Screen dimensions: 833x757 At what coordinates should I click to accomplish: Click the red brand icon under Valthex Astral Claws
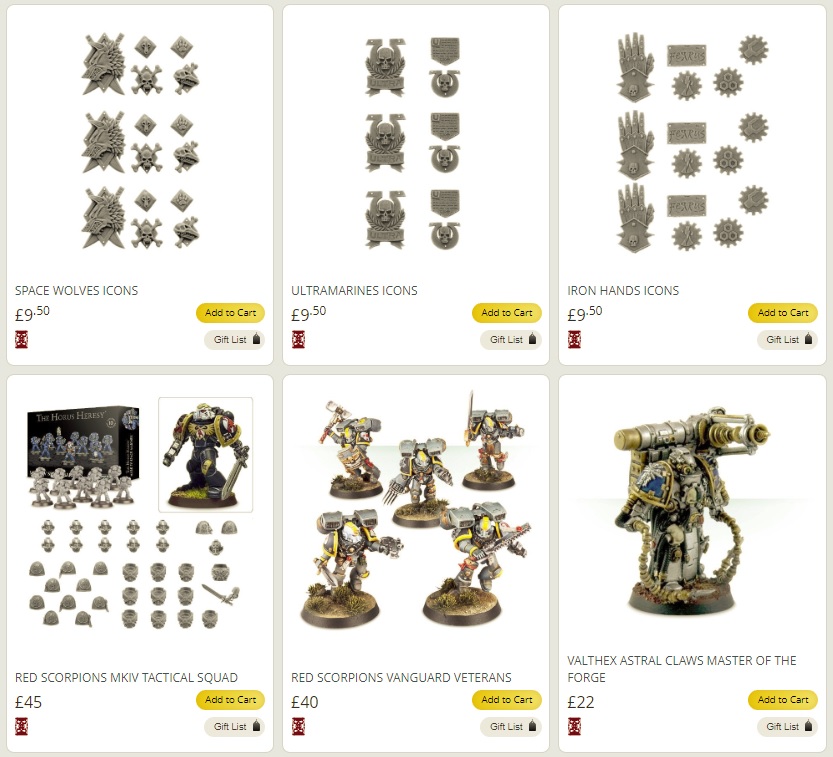(x=574, y=726)
